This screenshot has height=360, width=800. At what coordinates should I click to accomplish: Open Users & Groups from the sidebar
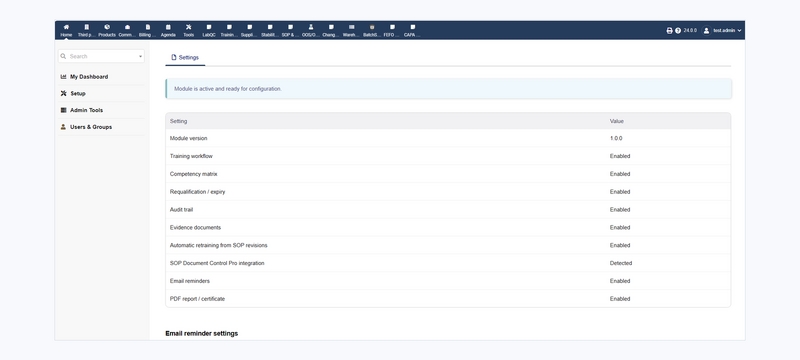point(91,127)
